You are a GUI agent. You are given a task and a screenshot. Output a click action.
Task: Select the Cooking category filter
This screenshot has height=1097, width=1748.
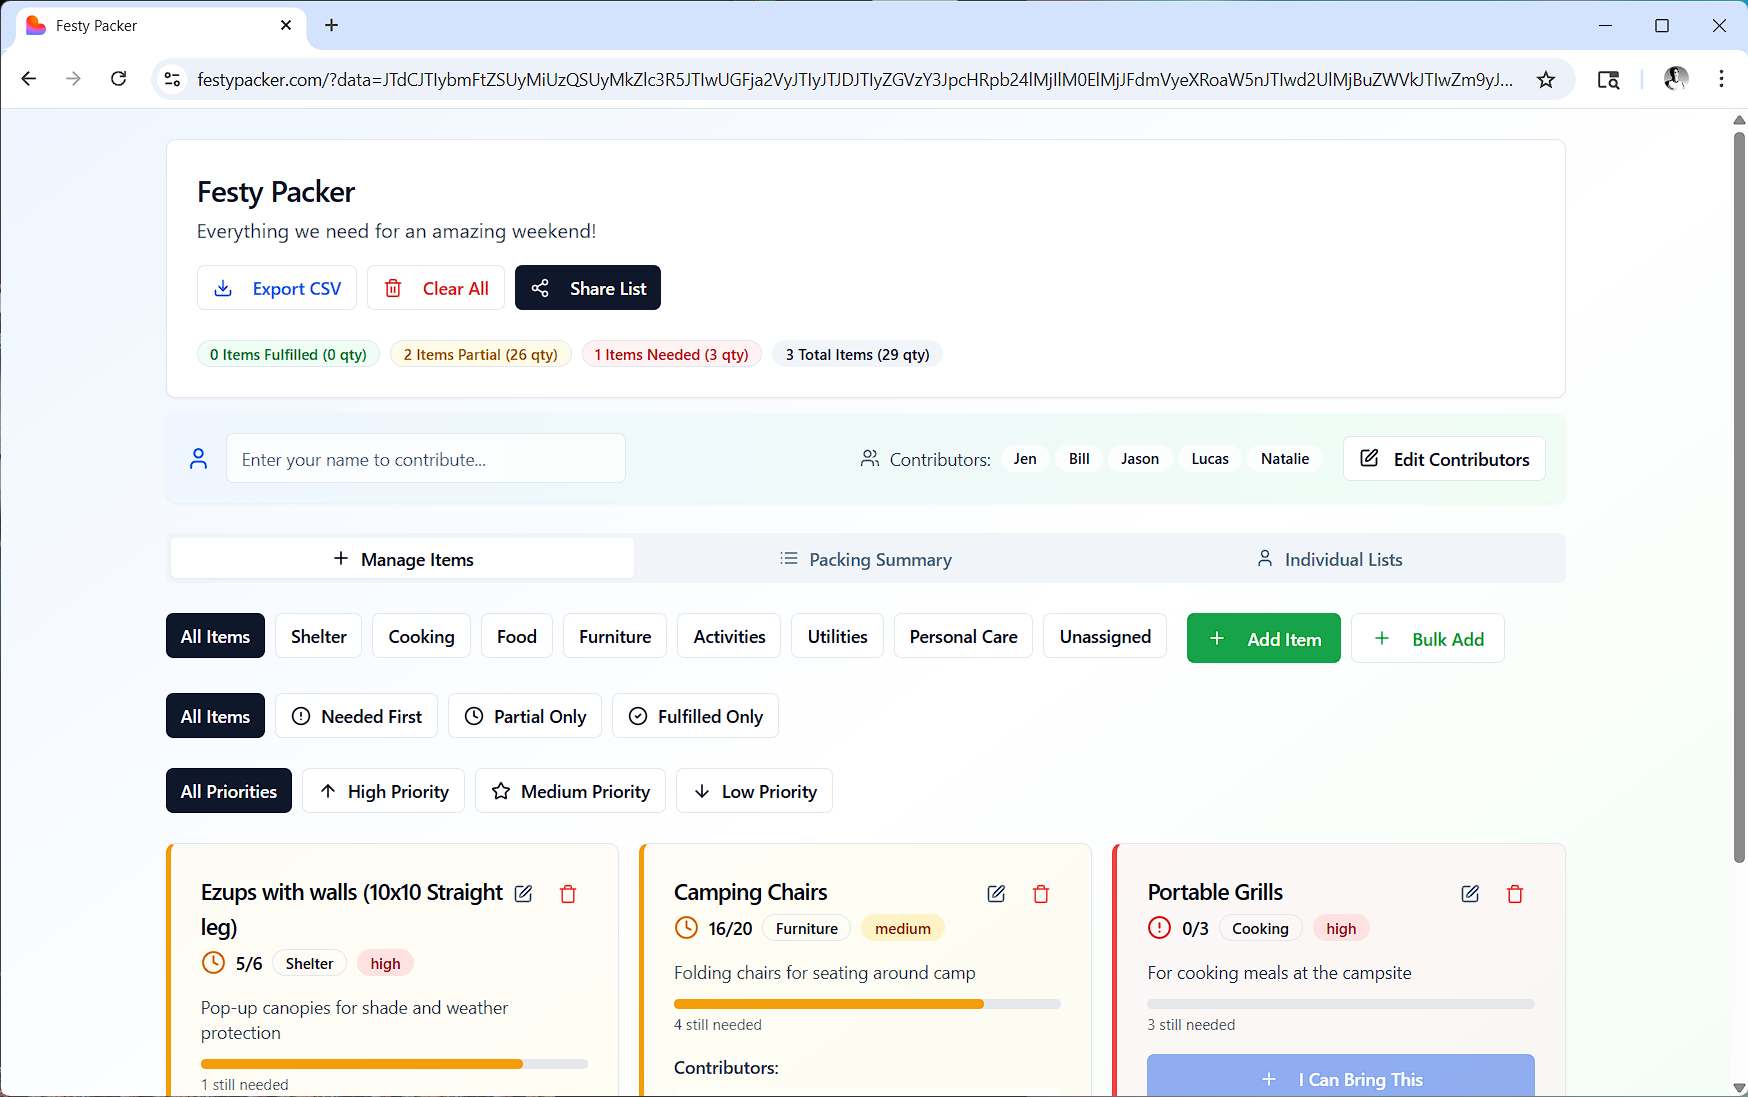(x=421, y=637)
